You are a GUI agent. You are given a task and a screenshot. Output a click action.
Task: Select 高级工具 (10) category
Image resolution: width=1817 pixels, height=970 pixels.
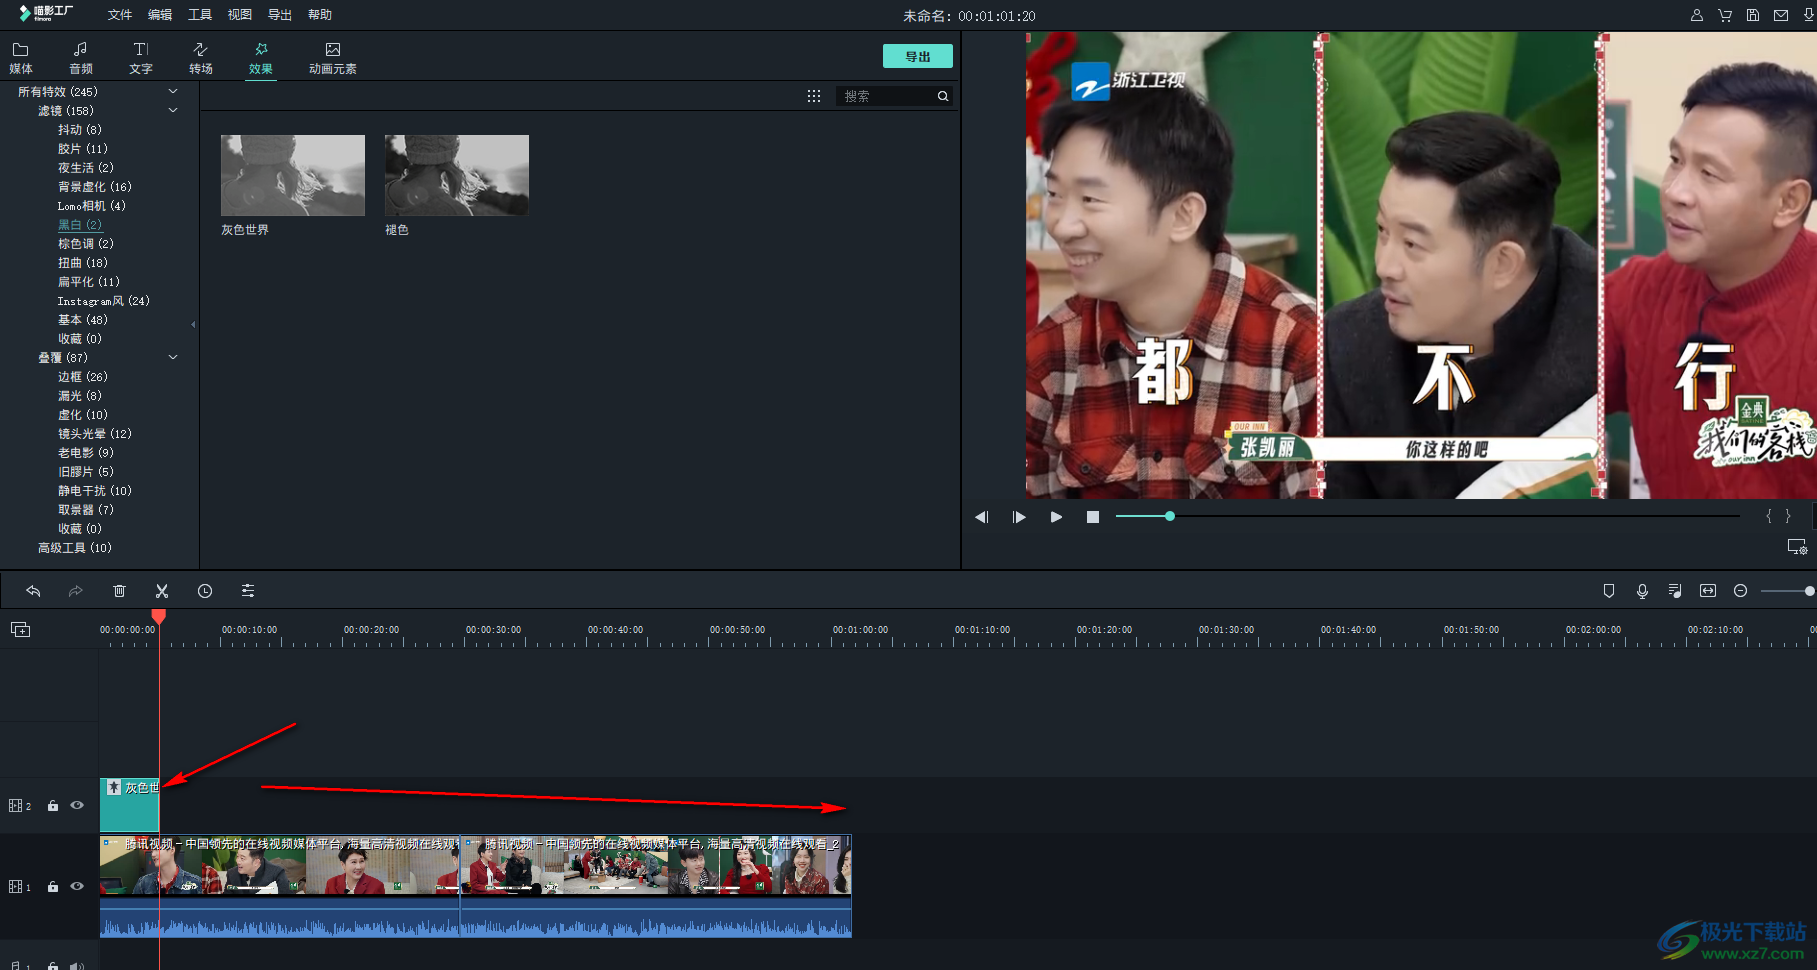coord(74,548)
